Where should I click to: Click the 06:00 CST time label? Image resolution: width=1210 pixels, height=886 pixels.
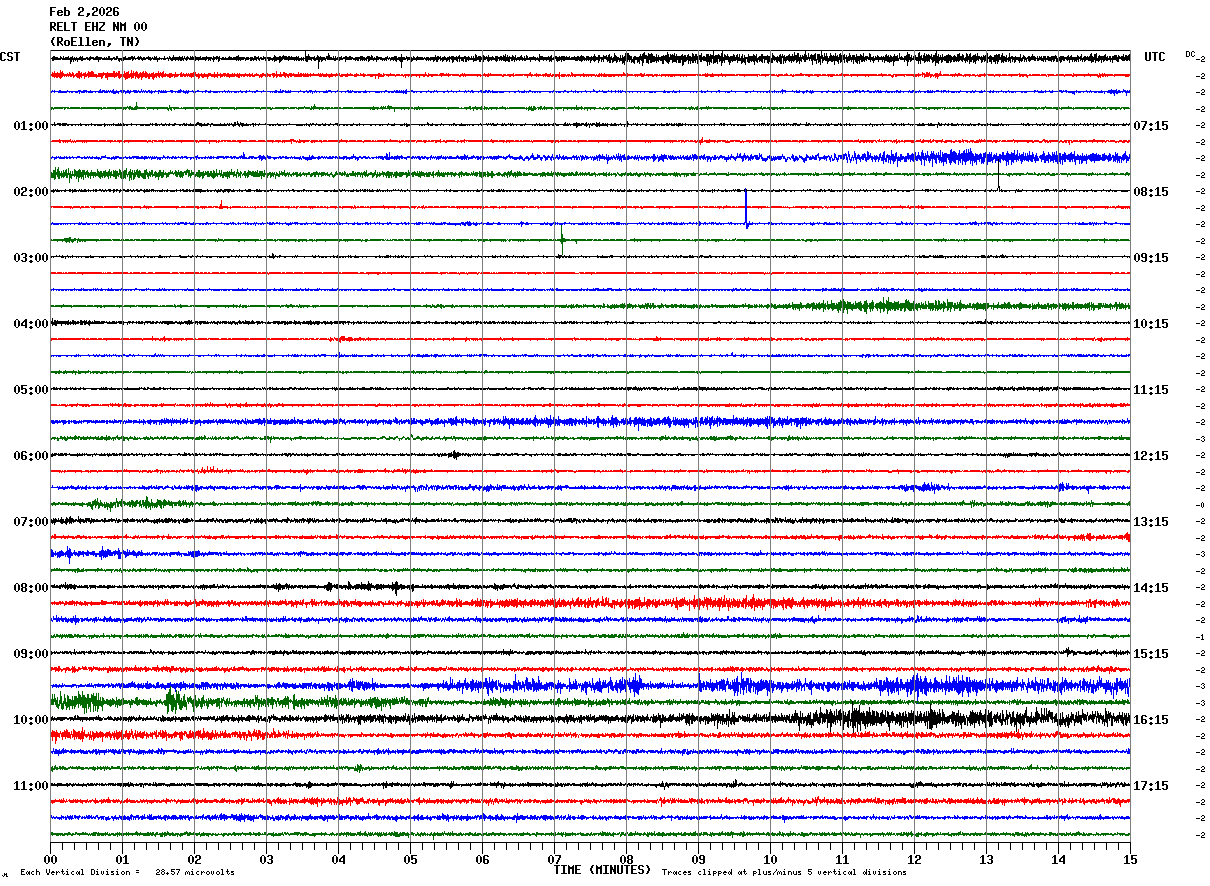coord(31,456)
